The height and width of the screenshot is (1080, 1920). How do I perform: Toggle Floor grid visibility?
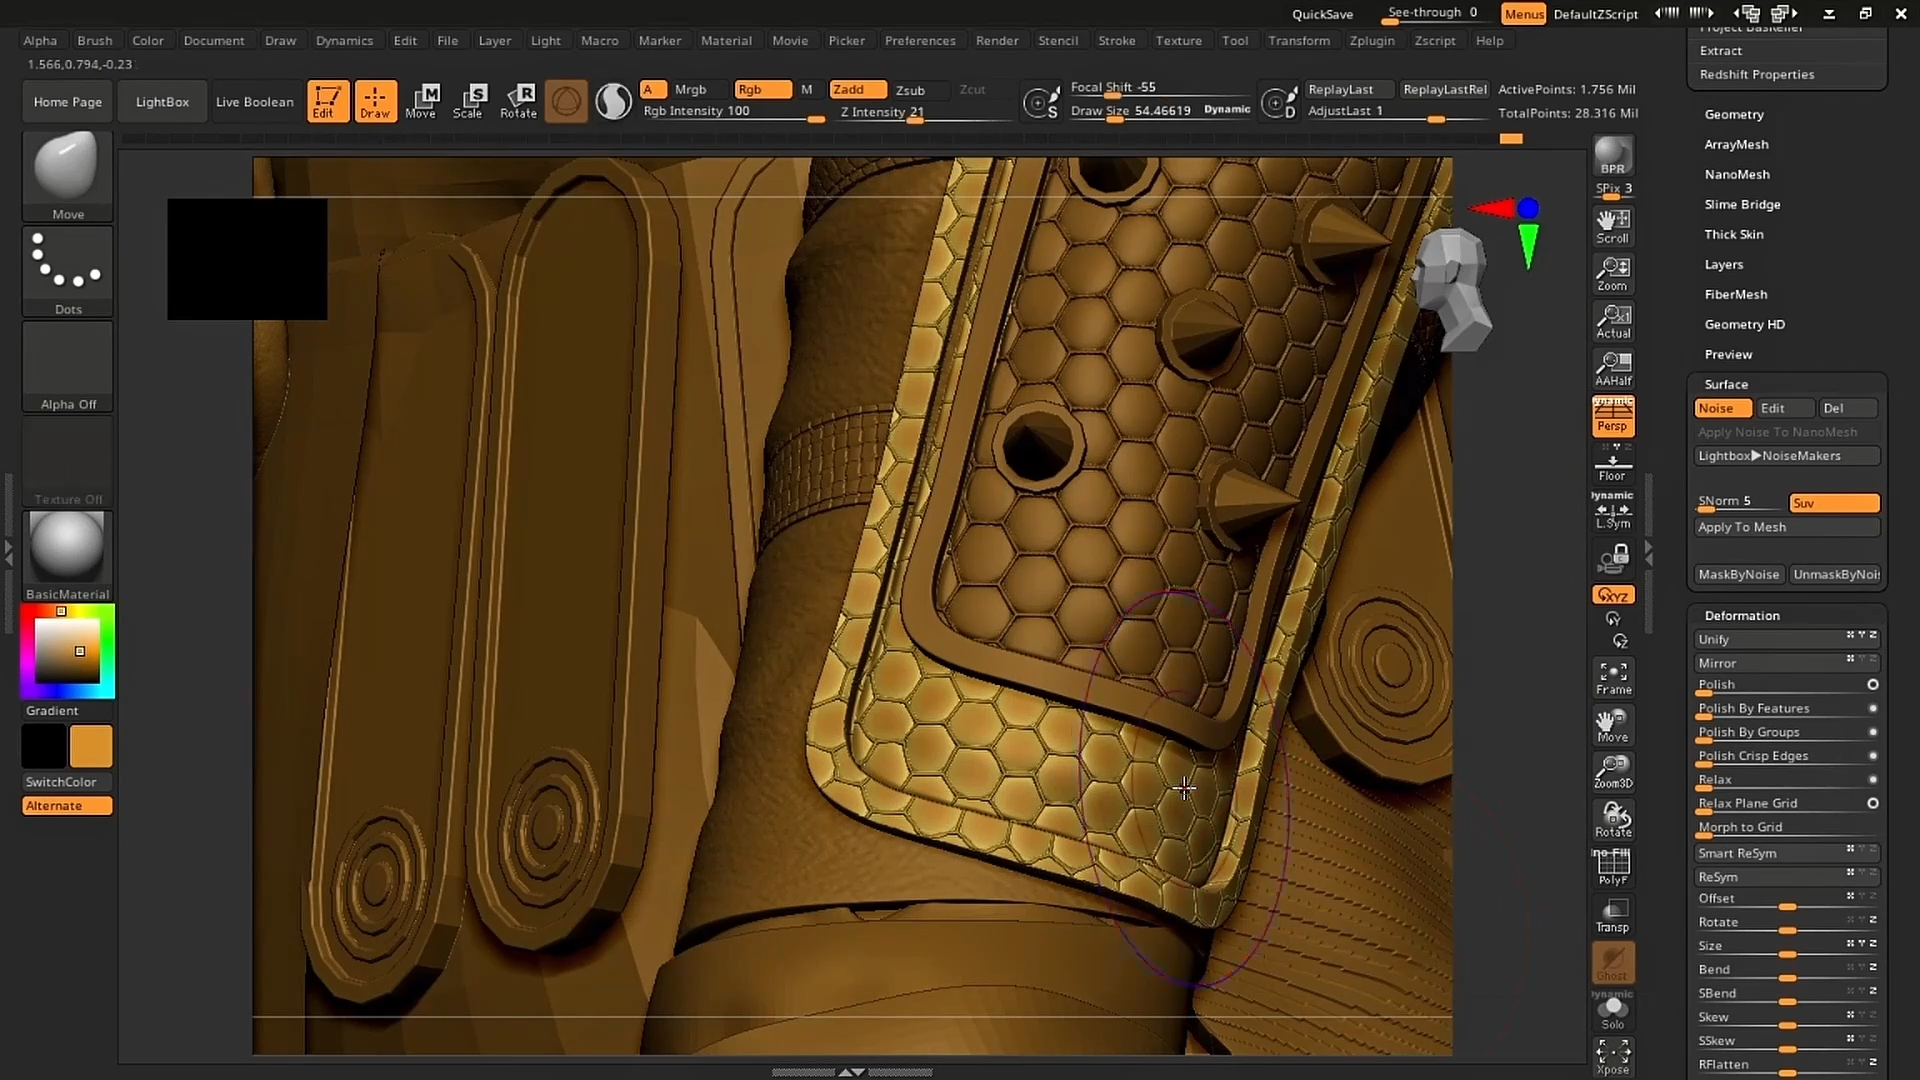[1612, 463]
